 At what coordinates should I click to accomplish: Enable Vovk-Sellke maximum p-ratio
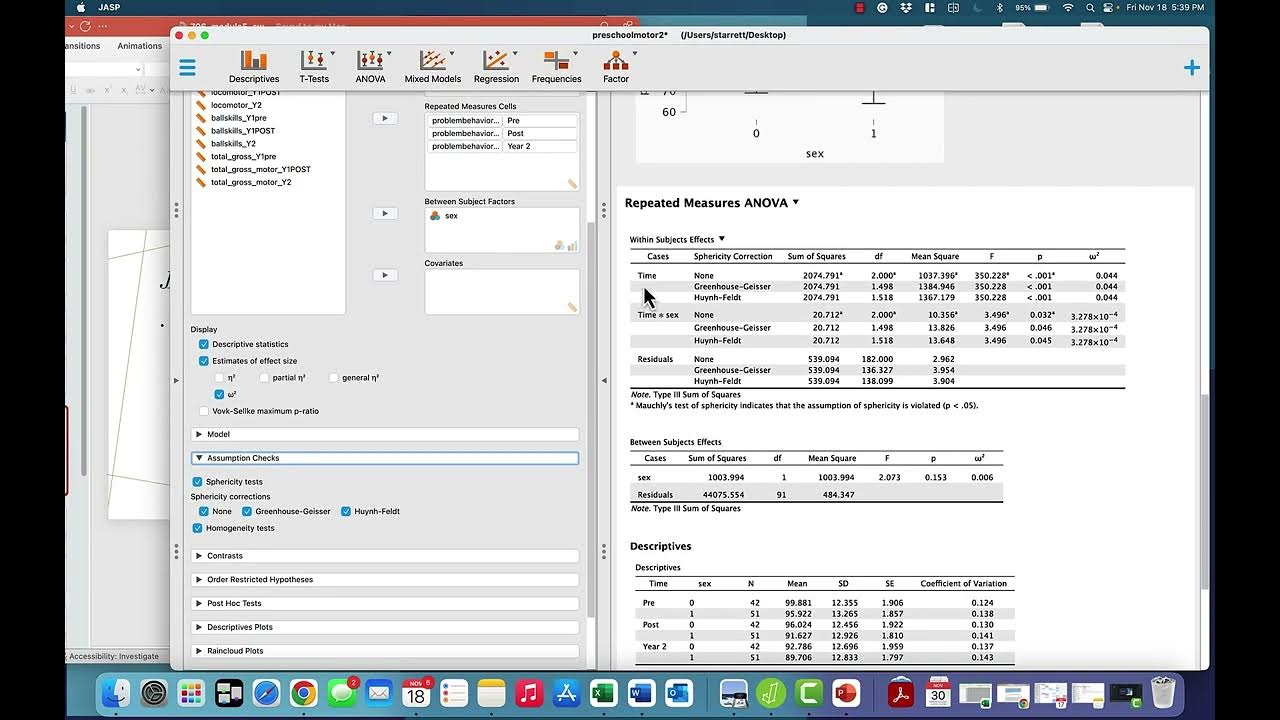pyautogui.click(x=204, y=411)
